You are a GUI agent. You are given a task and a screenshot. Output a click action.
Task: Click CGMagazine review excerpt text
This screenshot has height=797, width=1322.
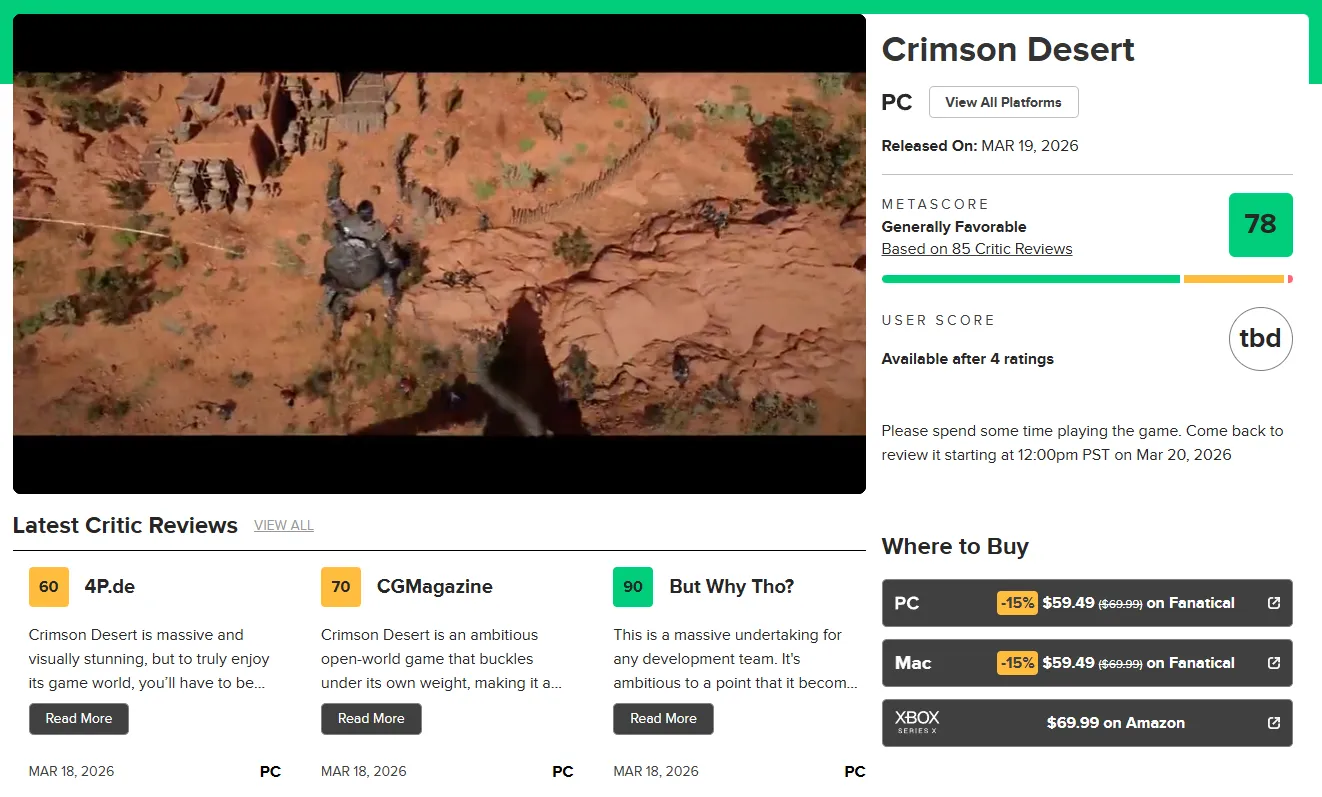[441, 659]
